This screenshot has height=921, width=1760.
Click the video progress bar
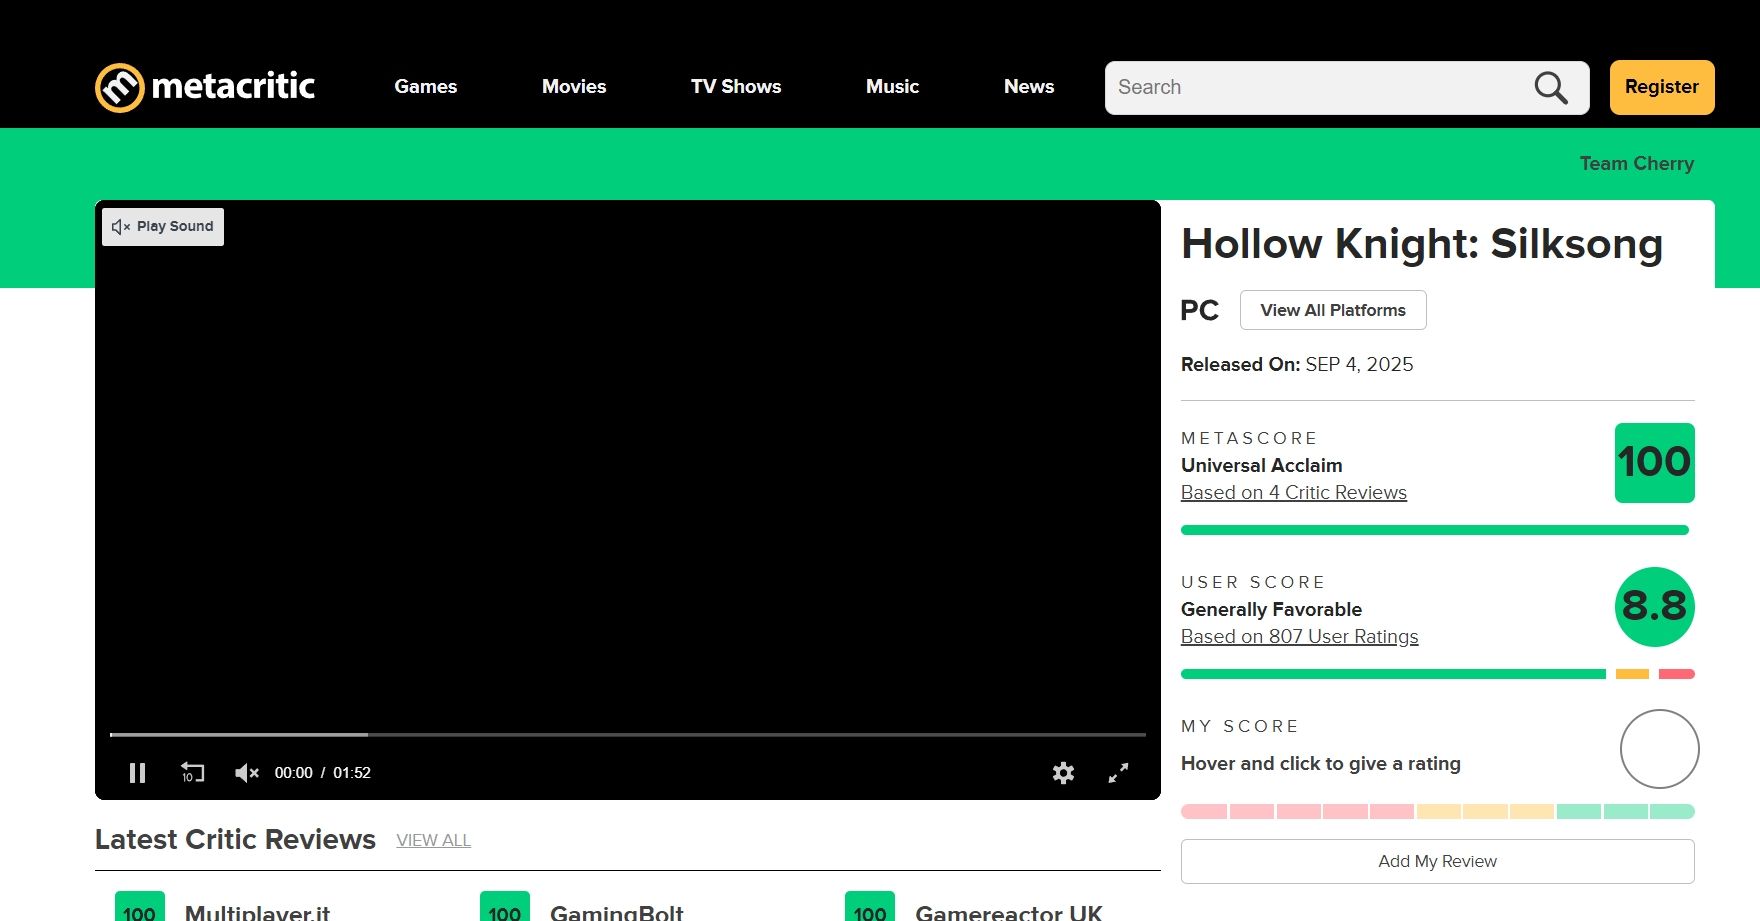coord(627,735)
